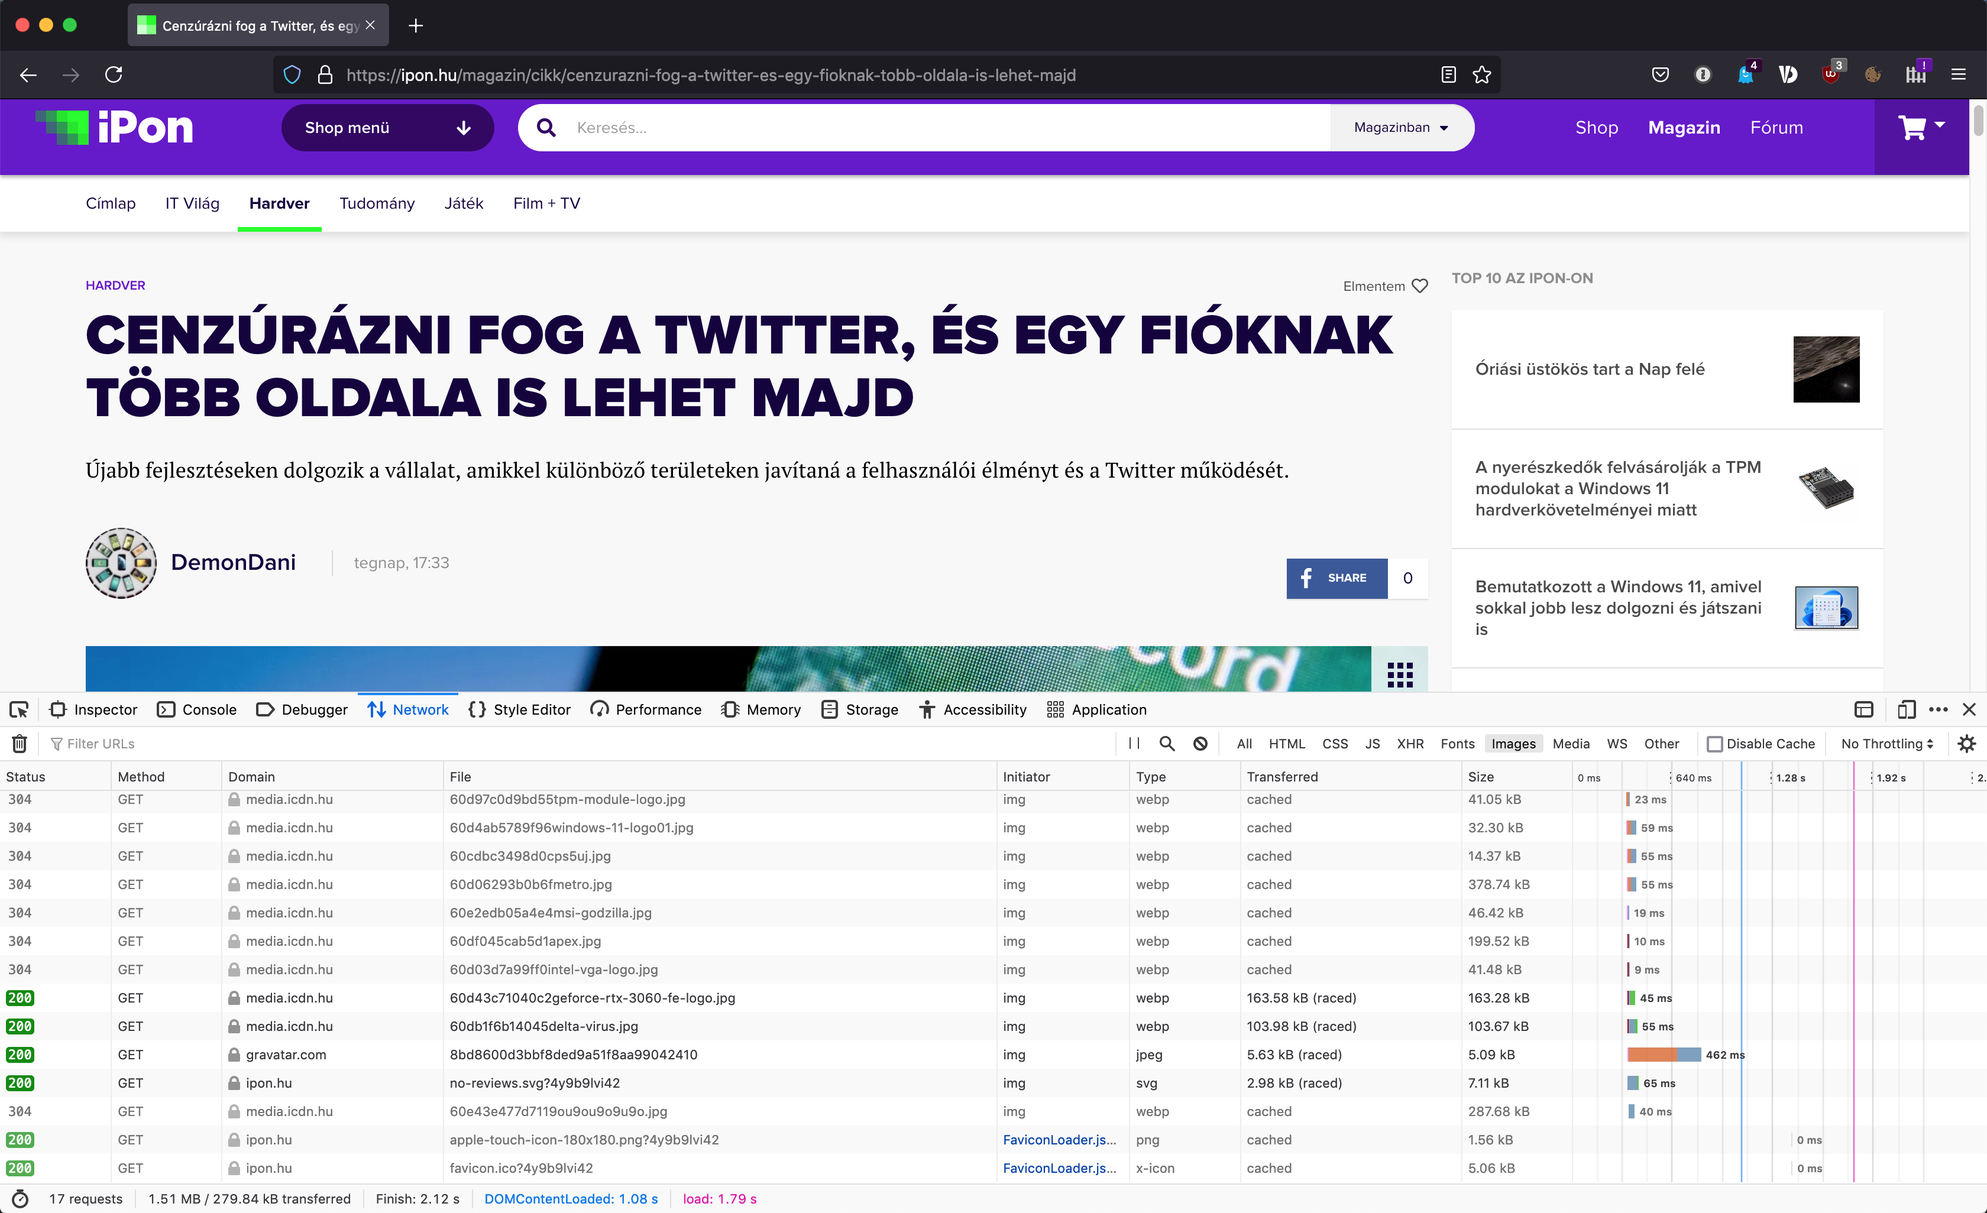Open network search magnifier

tap(1167, 744)
